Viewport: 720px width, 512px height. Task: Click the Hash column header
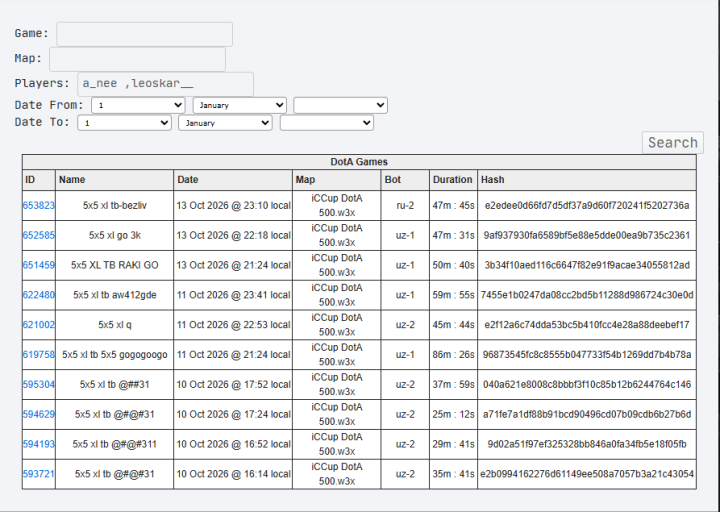[x=587, y=180]
